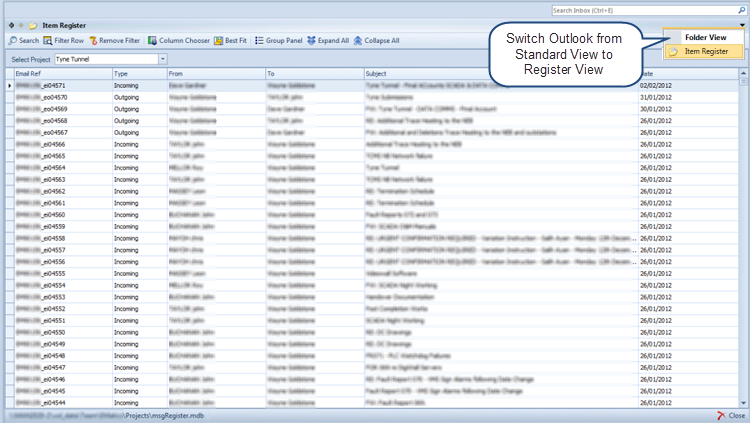This screenshot has height=423, width=750.
Task: Sort by Type column header
Action: click(140, 74)
